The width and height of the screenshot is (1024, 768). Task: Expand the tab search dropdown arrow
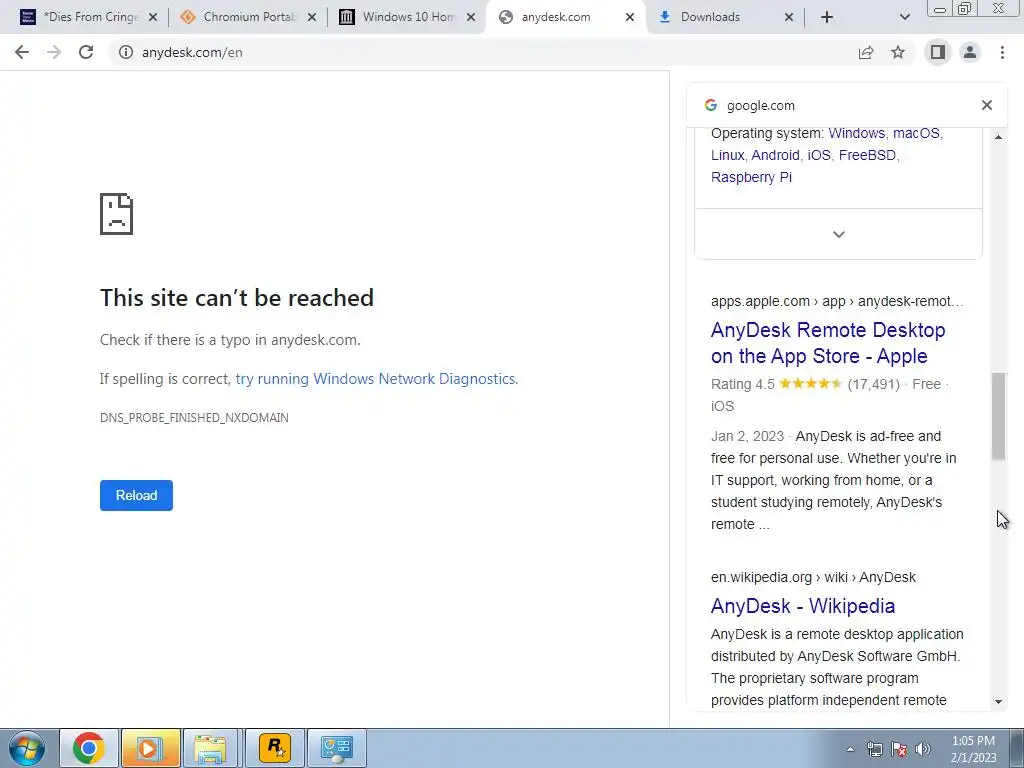(904, 17)
